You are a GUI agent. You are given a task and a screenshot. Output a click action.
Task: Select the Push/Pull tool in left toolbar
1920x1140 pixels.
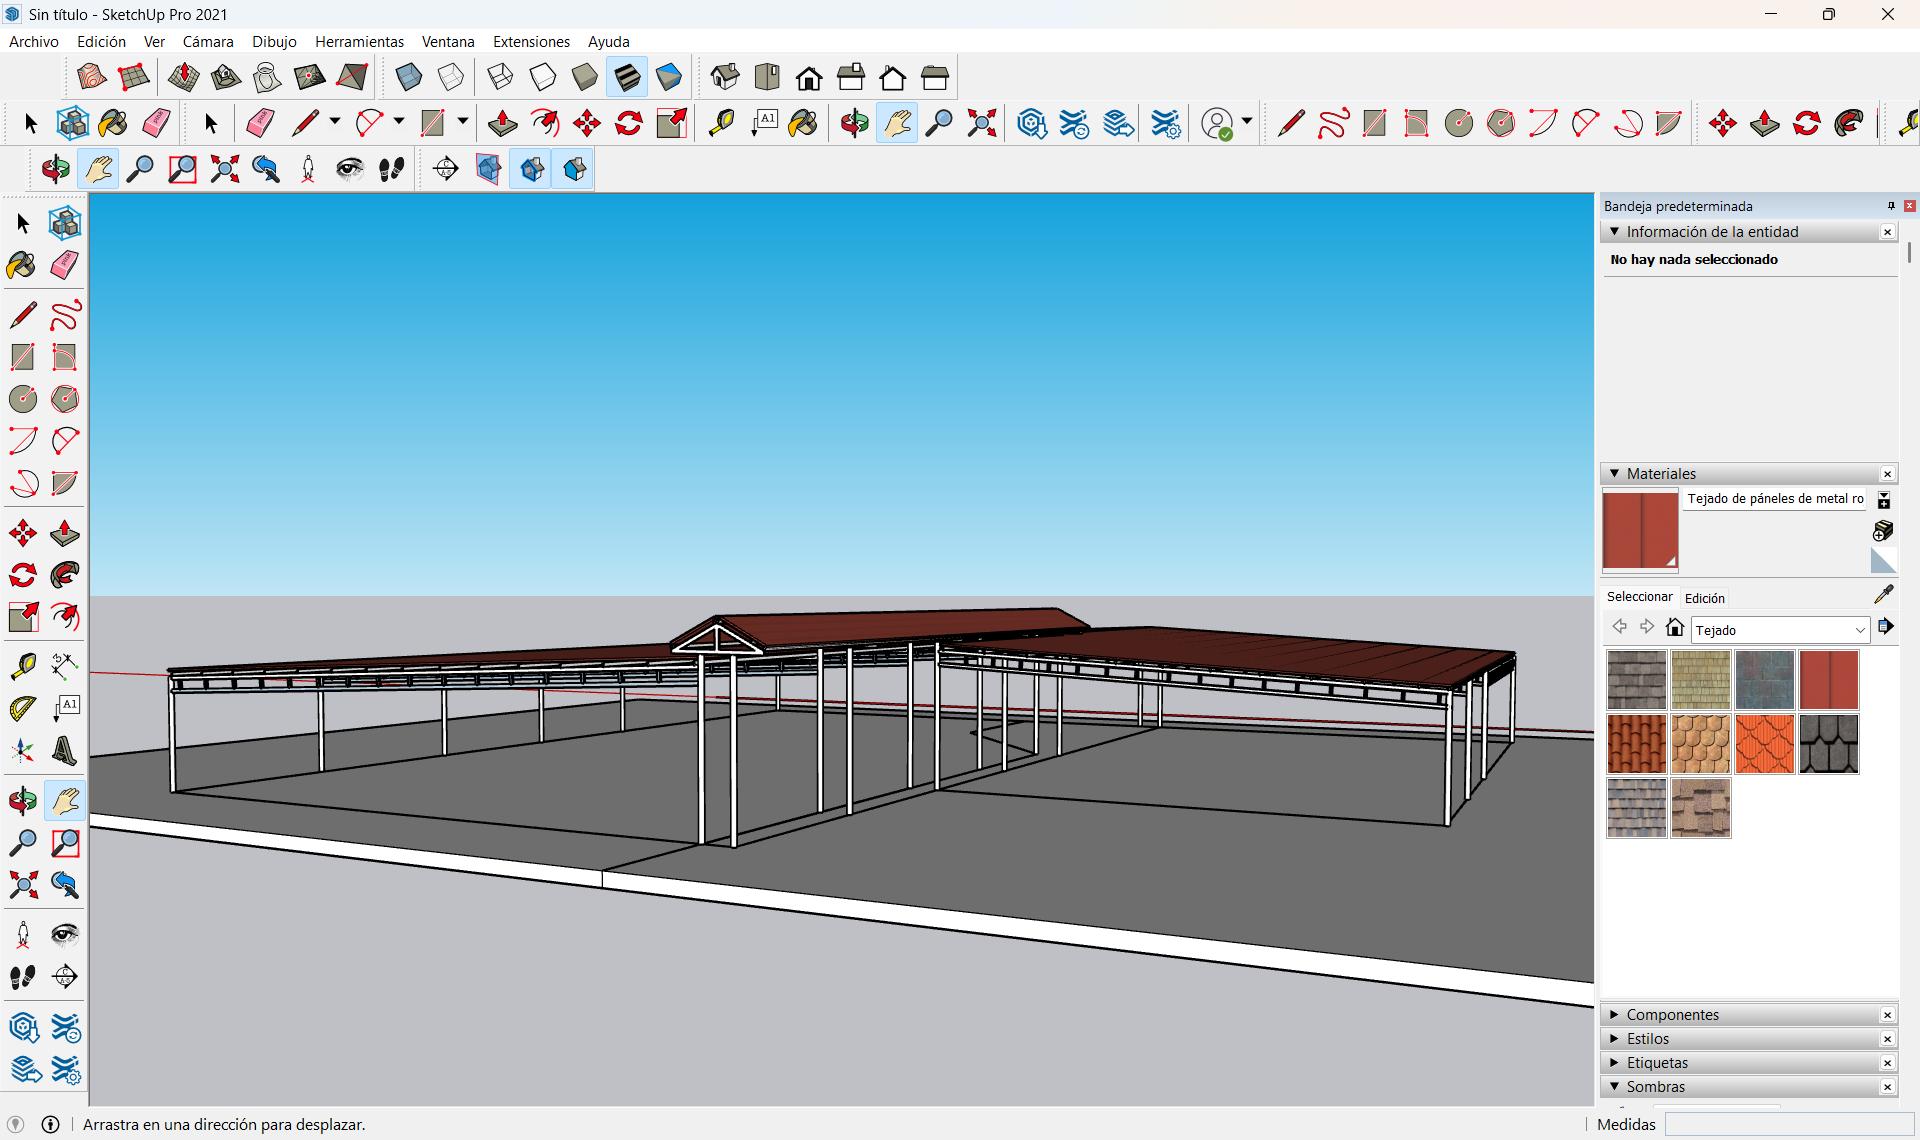[64, 533]
